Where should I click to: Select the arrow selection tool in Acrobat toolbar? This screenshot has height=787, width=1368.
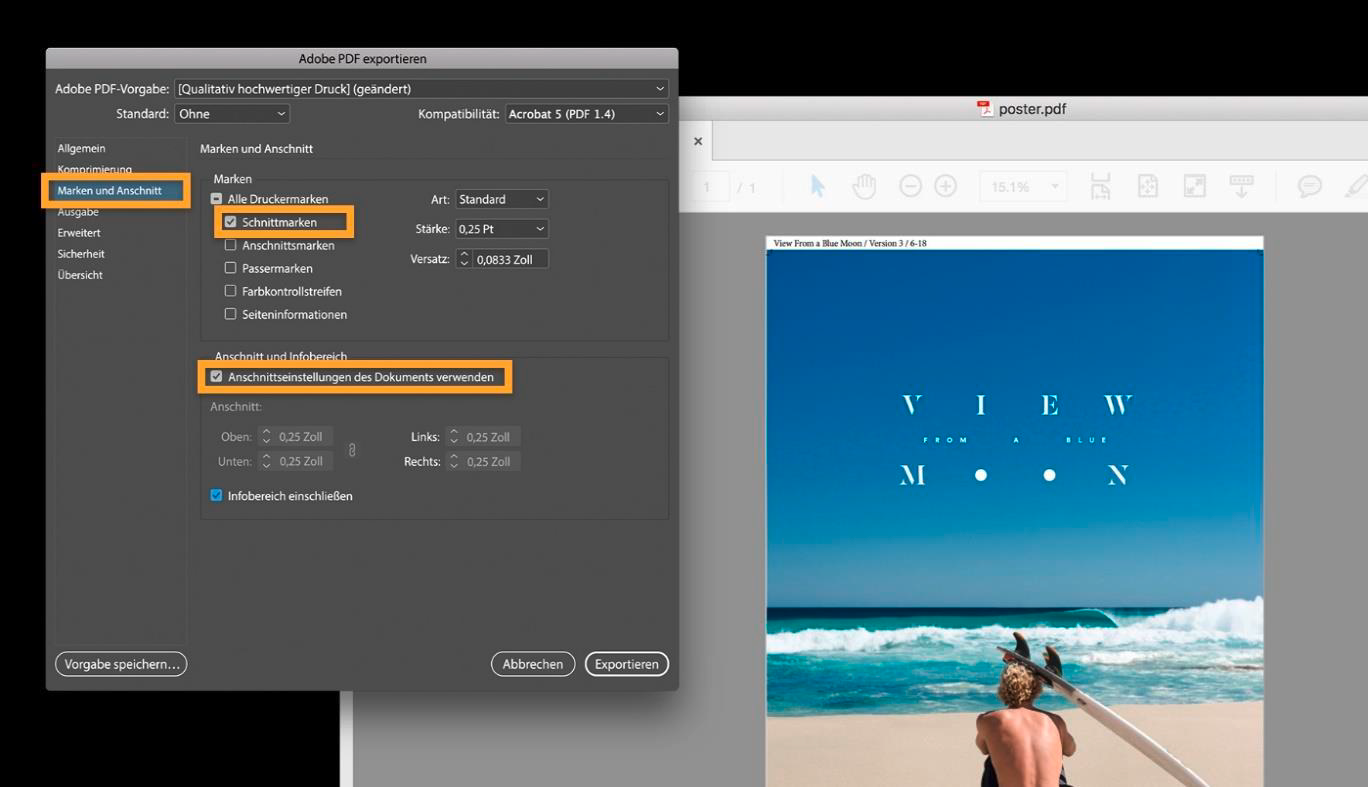818,186
